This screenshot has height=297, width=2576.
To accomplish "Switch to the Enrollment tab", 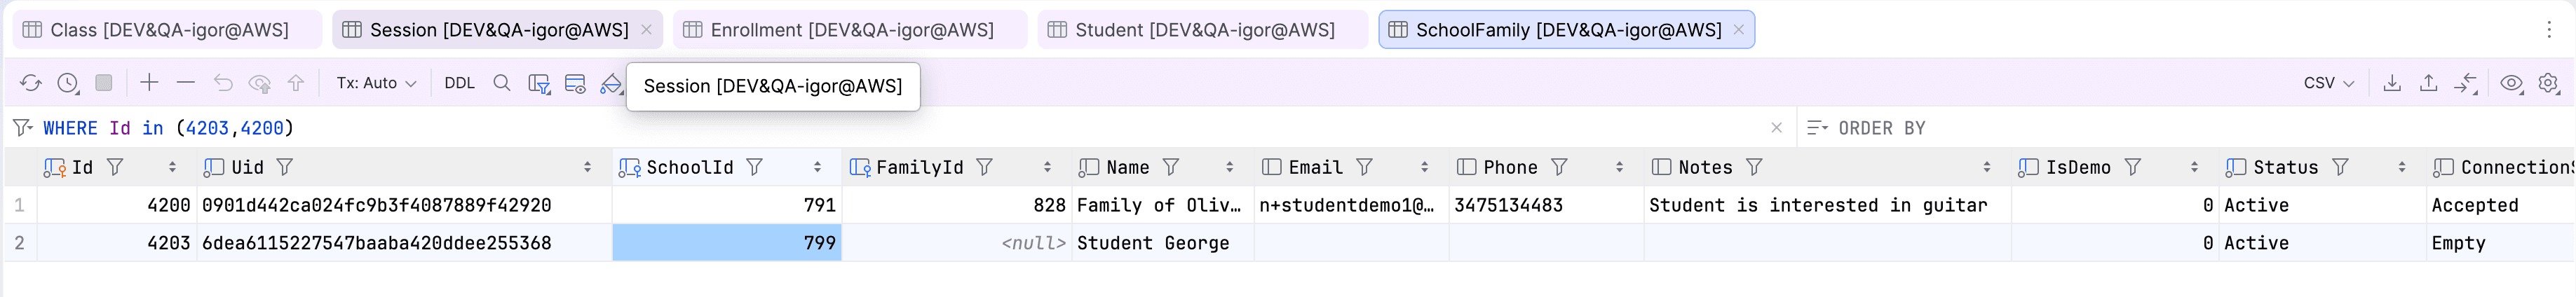I will pyautogui.click(x=851, y=30).
